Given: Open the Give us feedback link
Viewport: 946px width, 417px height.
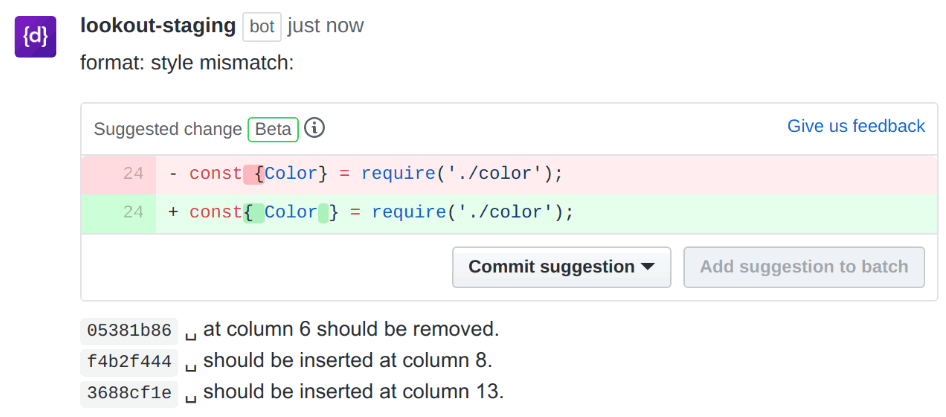Looking at the screenshot, I should click(x=856, y=126).
